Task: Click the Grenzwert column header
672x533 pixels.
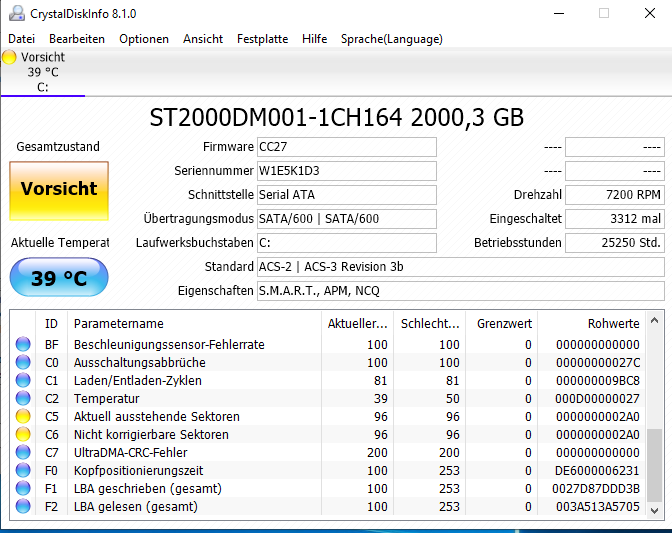Action: coord(501,323)
